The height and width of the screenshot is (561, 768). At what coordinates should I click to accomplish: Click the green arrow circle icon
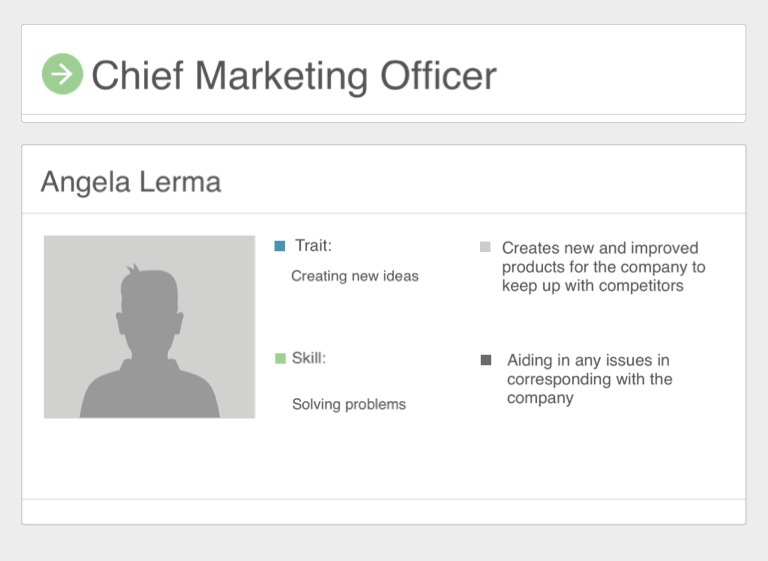click(x=62, y=74)
